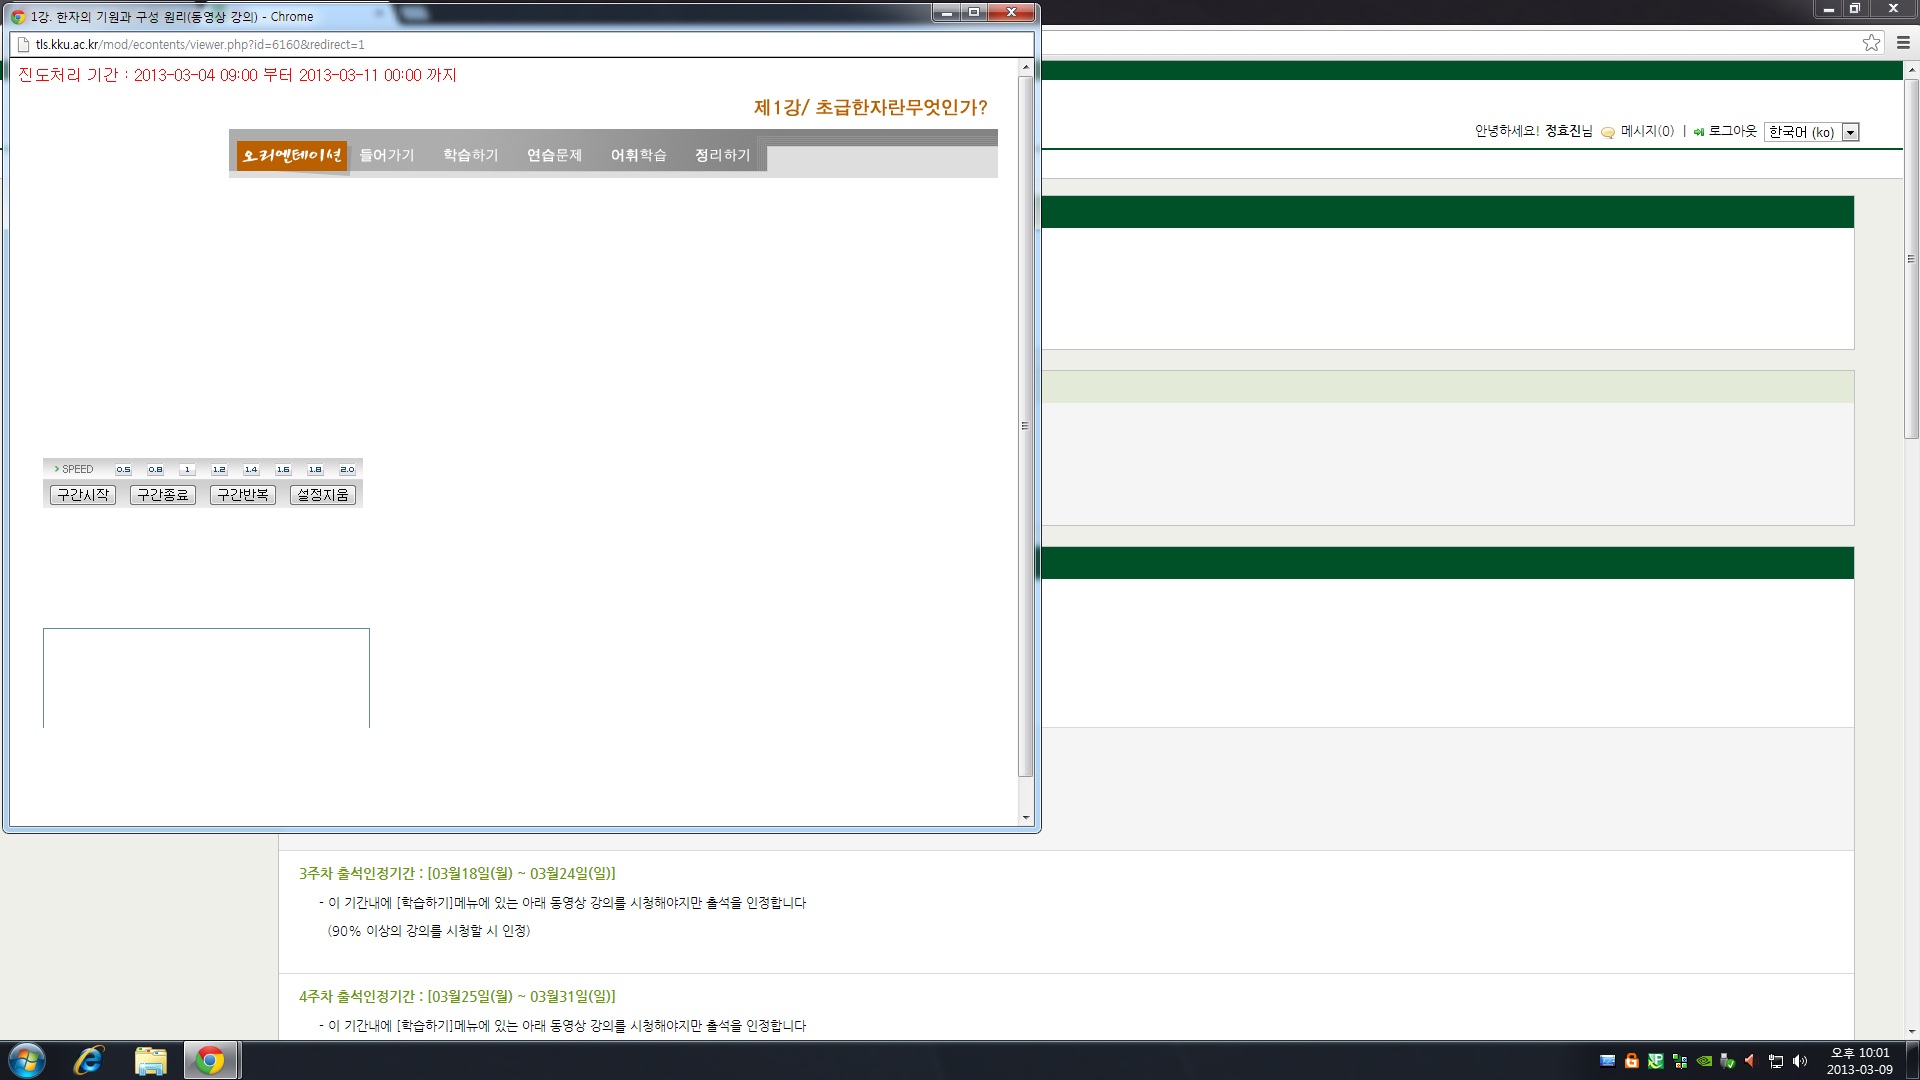Click the 구간종료 button

coord(163,495)
